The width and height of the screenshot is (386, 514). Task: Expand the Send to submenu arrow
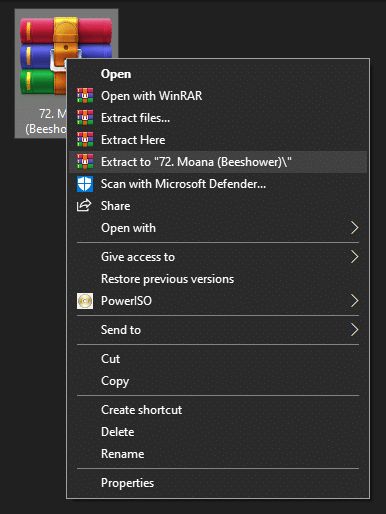(354, 330)
